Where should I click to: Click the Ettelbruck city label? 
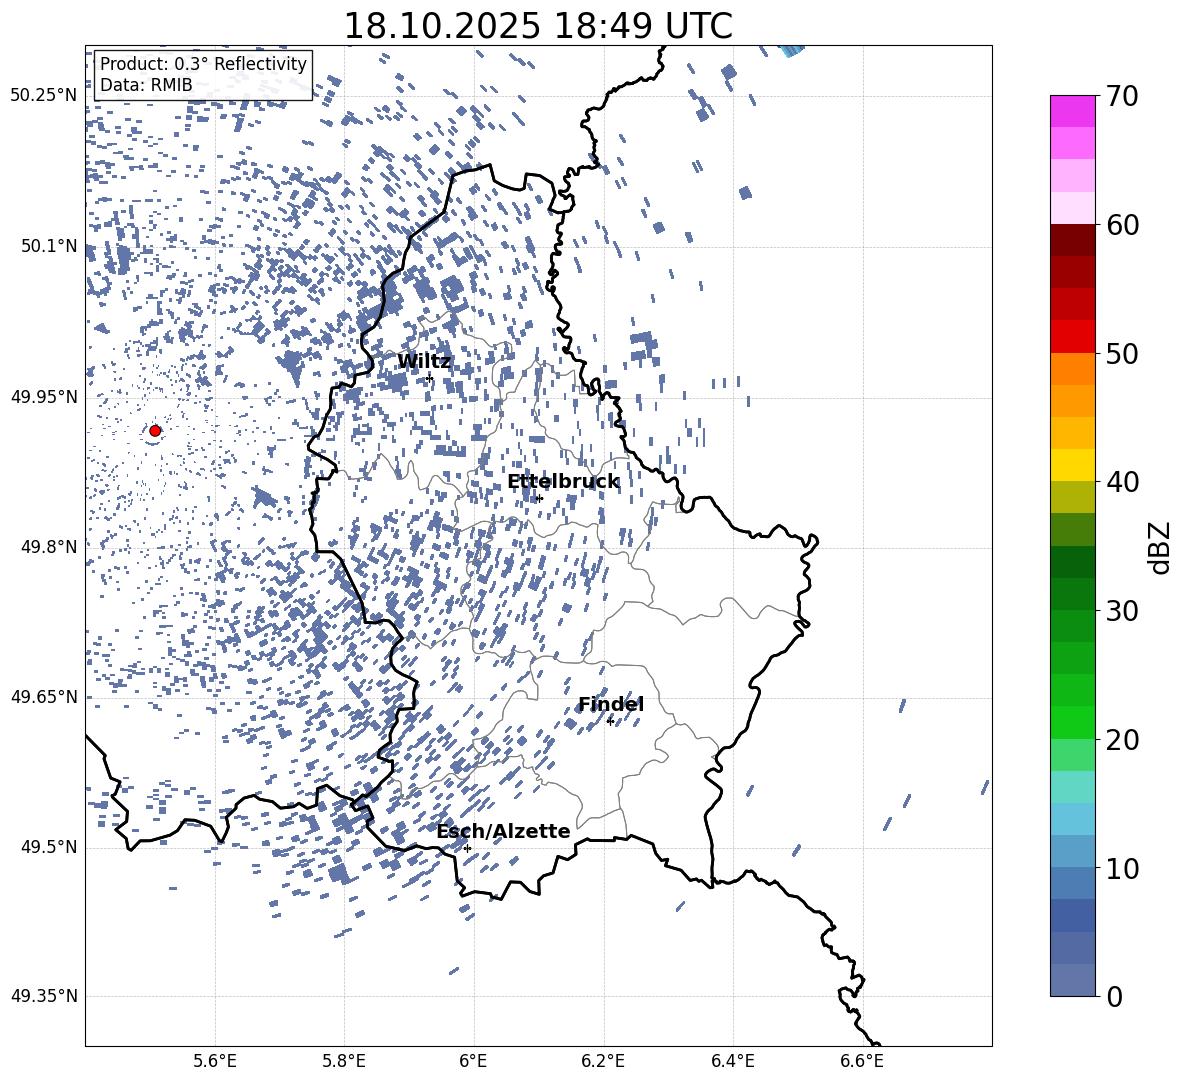[x=563, y=482]
